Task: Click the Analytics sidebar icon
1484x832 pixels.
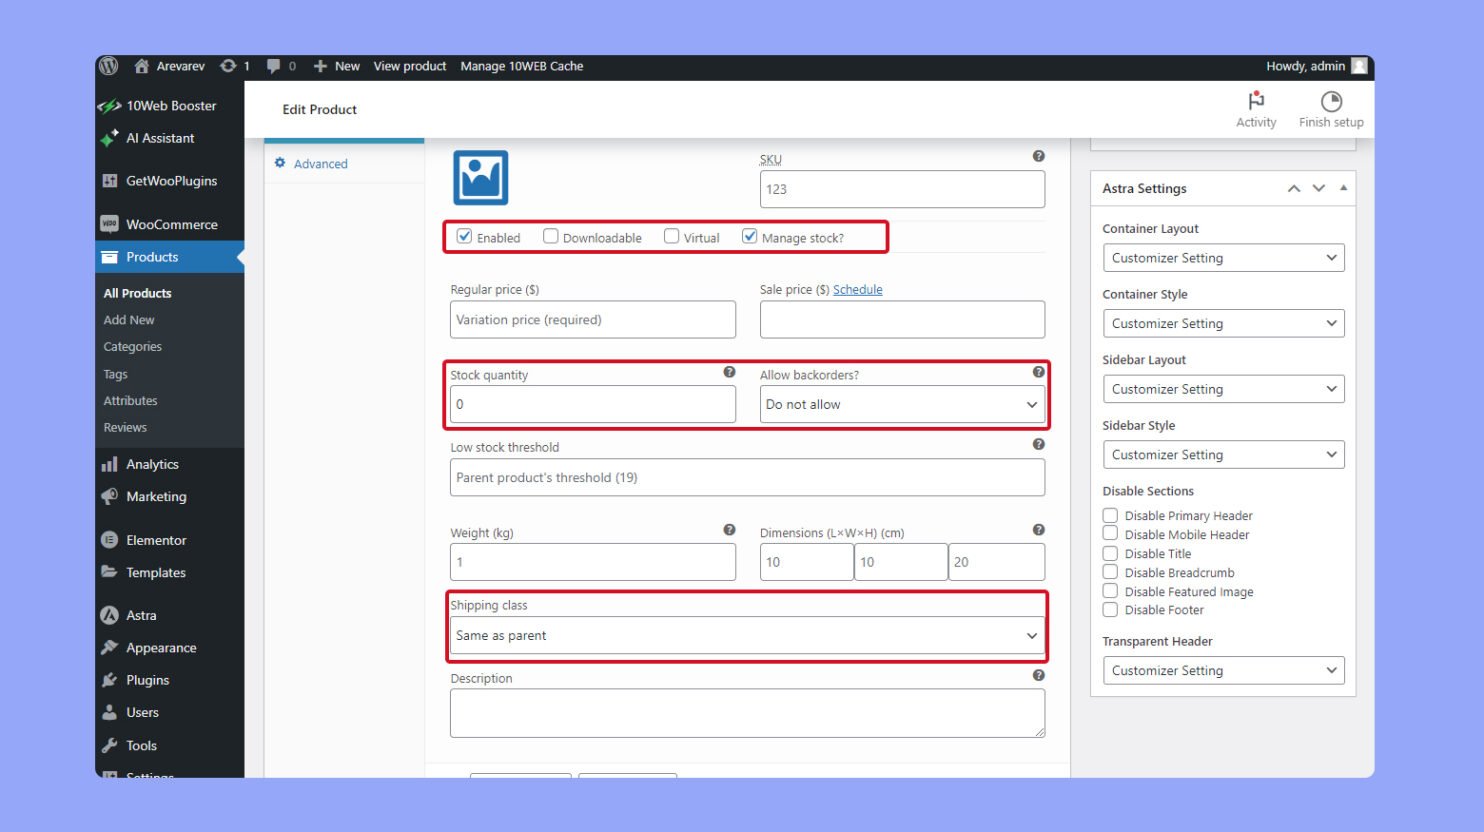Action: [110, 463]
